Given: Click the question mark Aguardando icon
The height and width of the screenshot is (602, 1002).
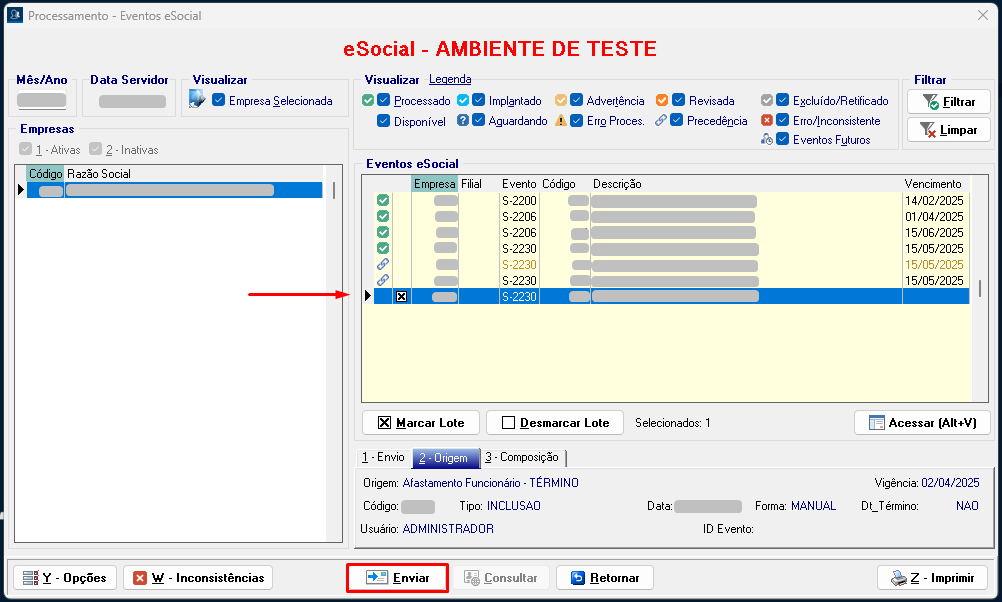Looking at the screenshot, I should [463, 121].
